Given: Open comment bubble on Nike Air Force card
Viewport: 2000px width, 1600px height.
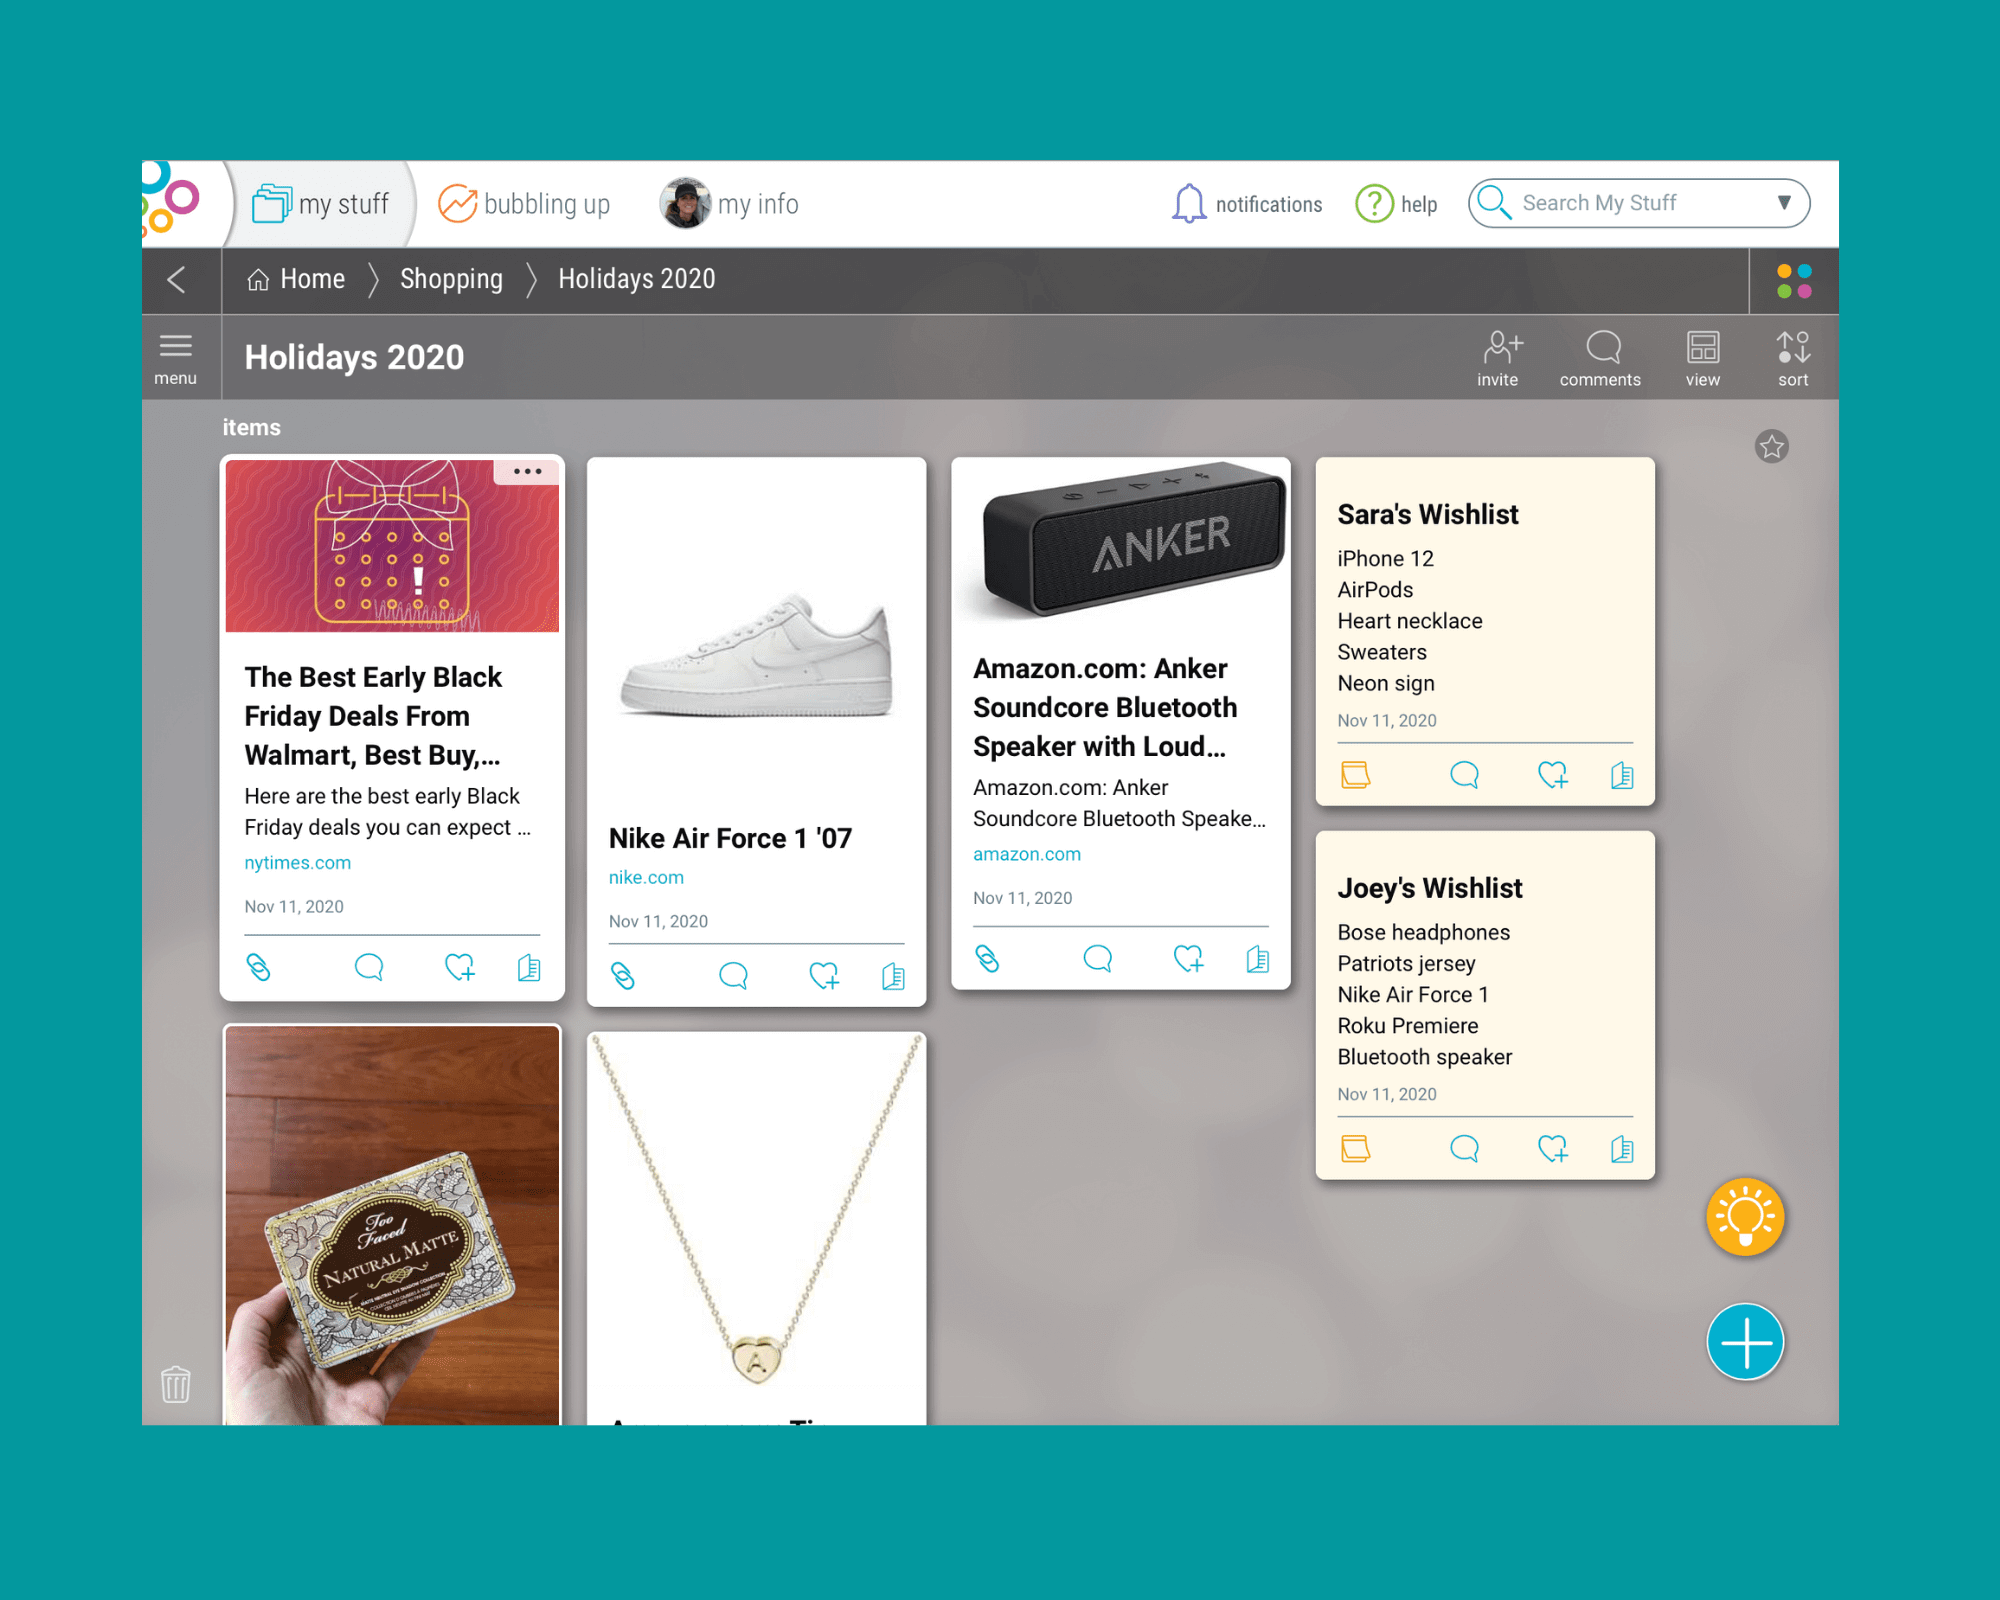Looking at the screenshot, I should [733, 975].
